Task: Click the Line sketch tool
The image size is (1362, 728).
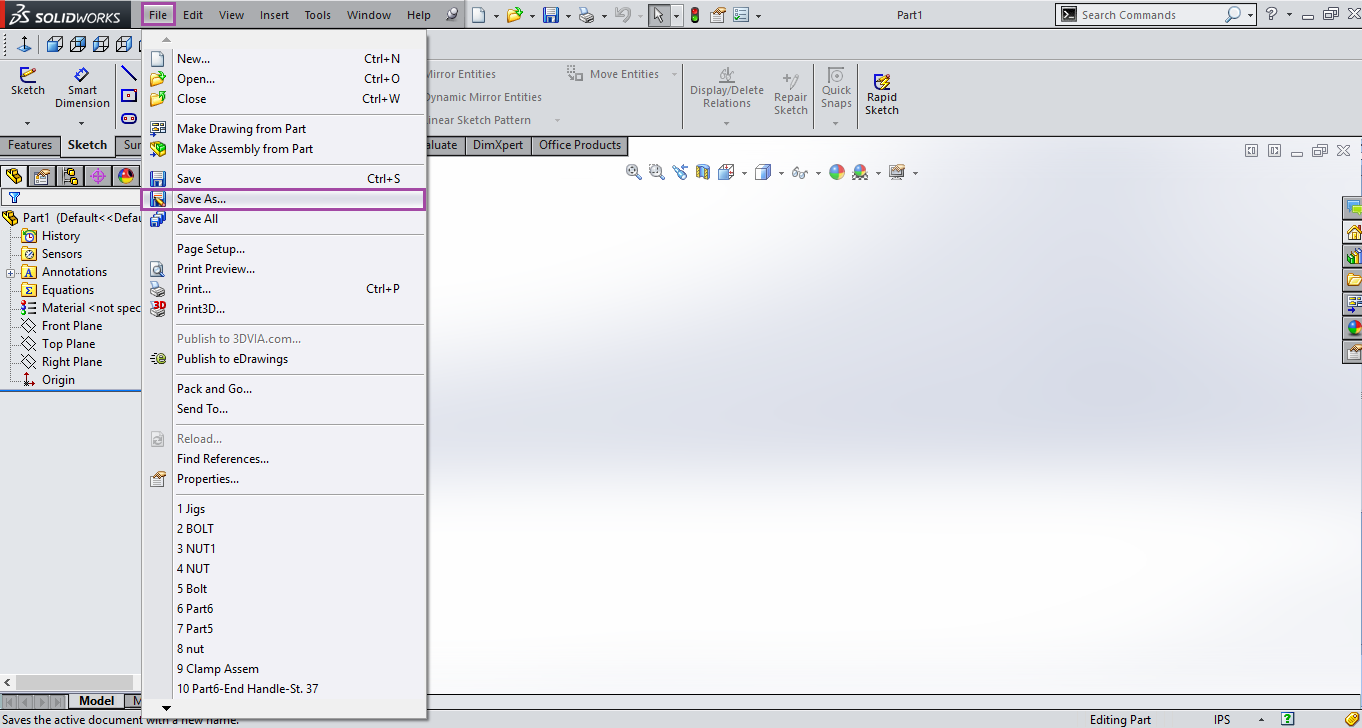Action: [129, 73]
